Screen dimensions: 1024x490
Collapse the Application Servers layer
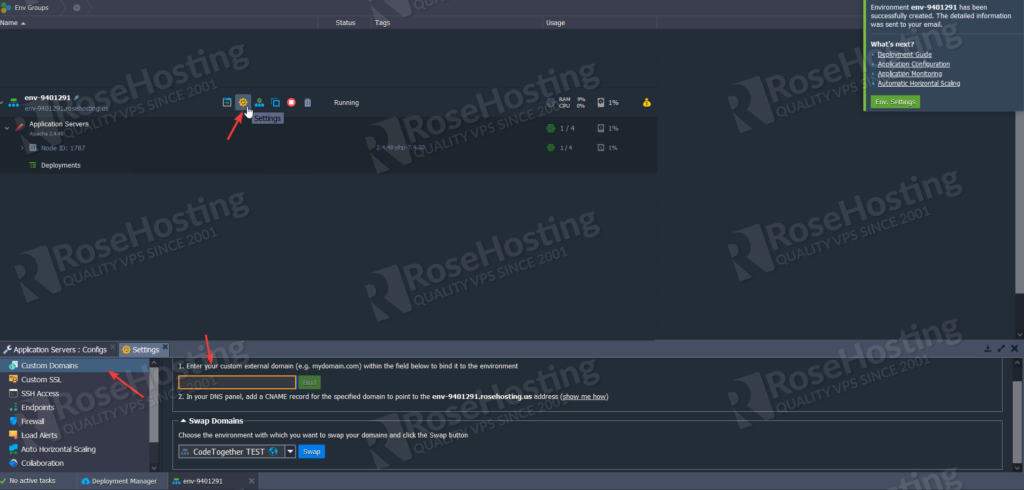tap(7, 128)
